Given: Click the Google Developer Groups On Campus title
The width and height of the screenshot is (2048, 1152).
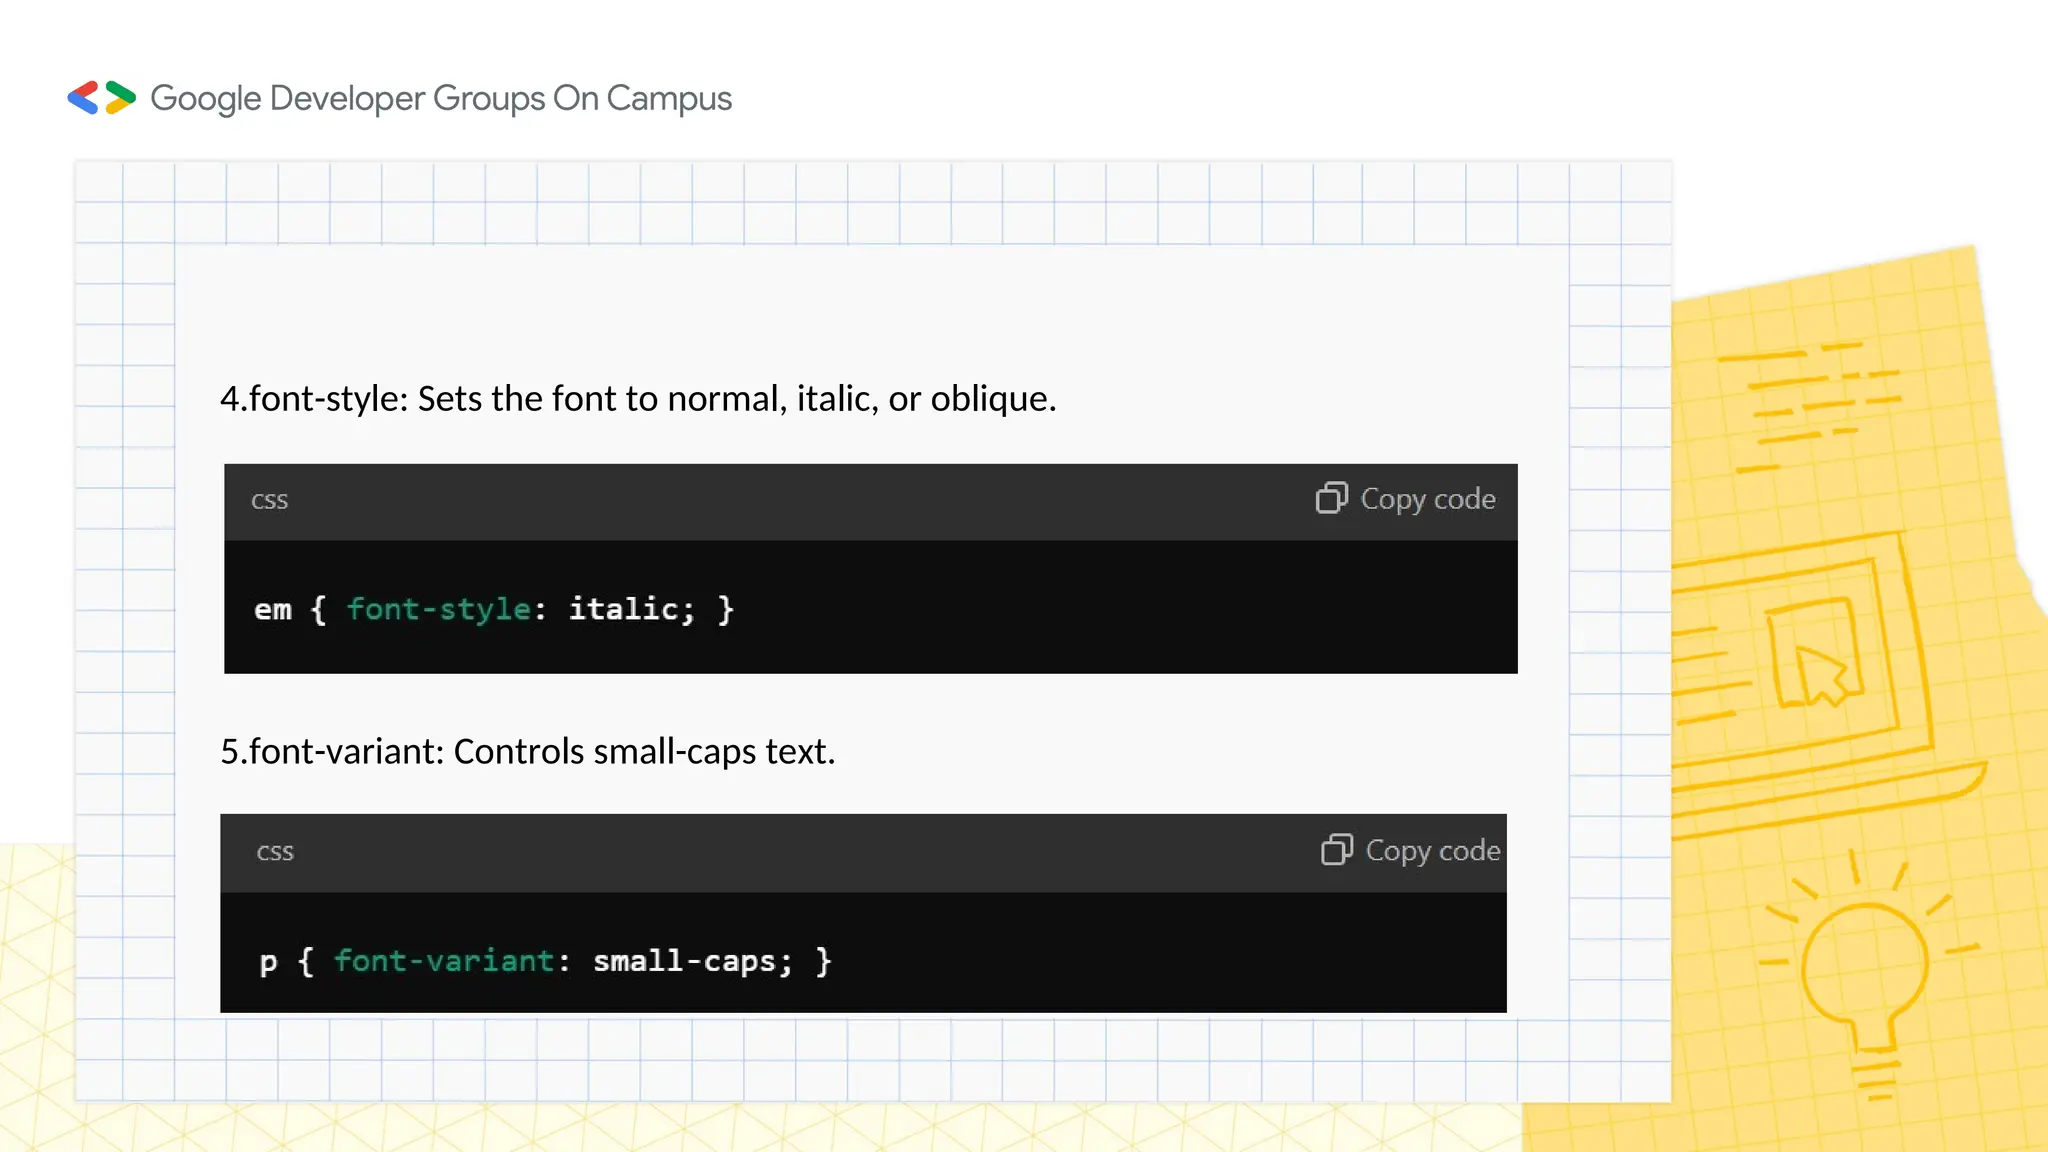Looking at the screenshot, I should coord(441,98).
